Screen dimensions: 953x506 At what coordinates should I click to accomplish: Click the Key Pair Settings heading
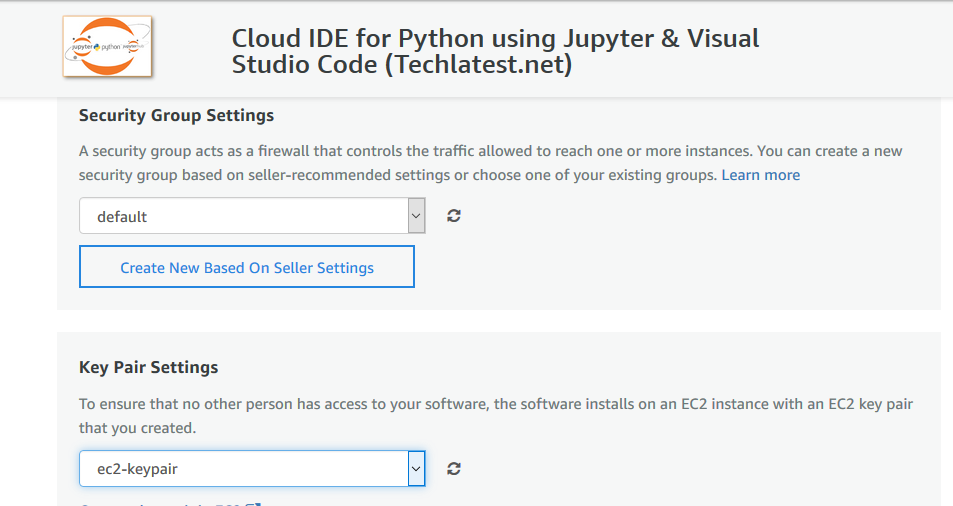click(148, 368)
